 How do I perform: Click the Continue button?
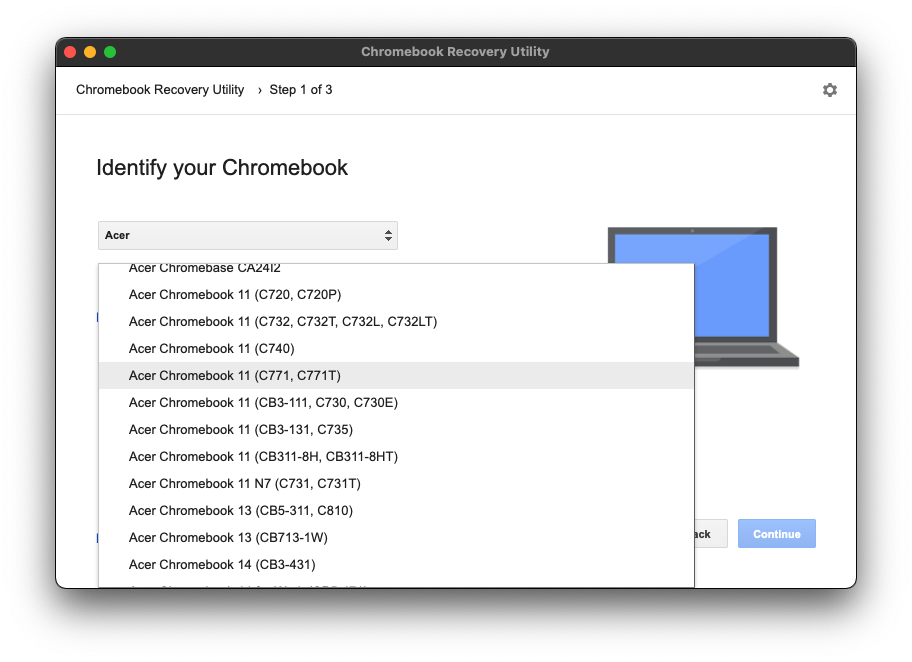[776, 533]
